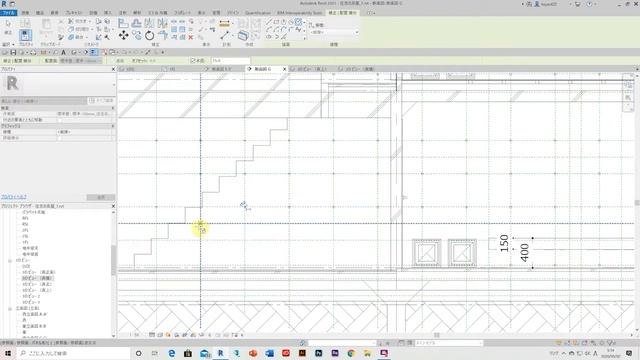Toggle the Properties palette button in the ribbon
This screenshot has width=640, height=360.
25,35
